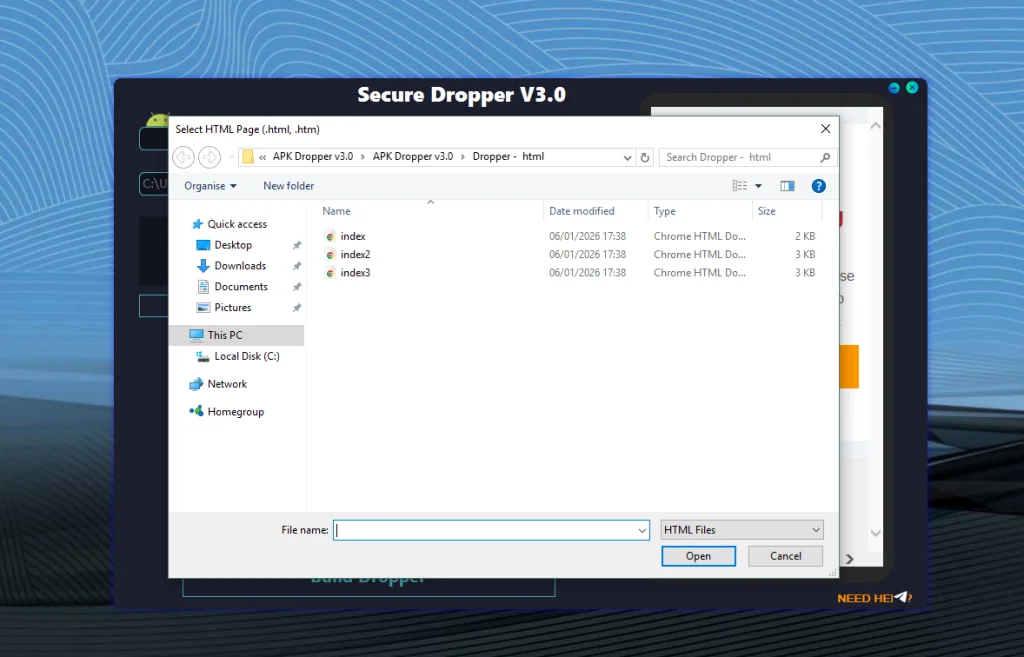Screen dimensions: 1024x657
Task: Create a New folder
Action: [x=288, y=185]
